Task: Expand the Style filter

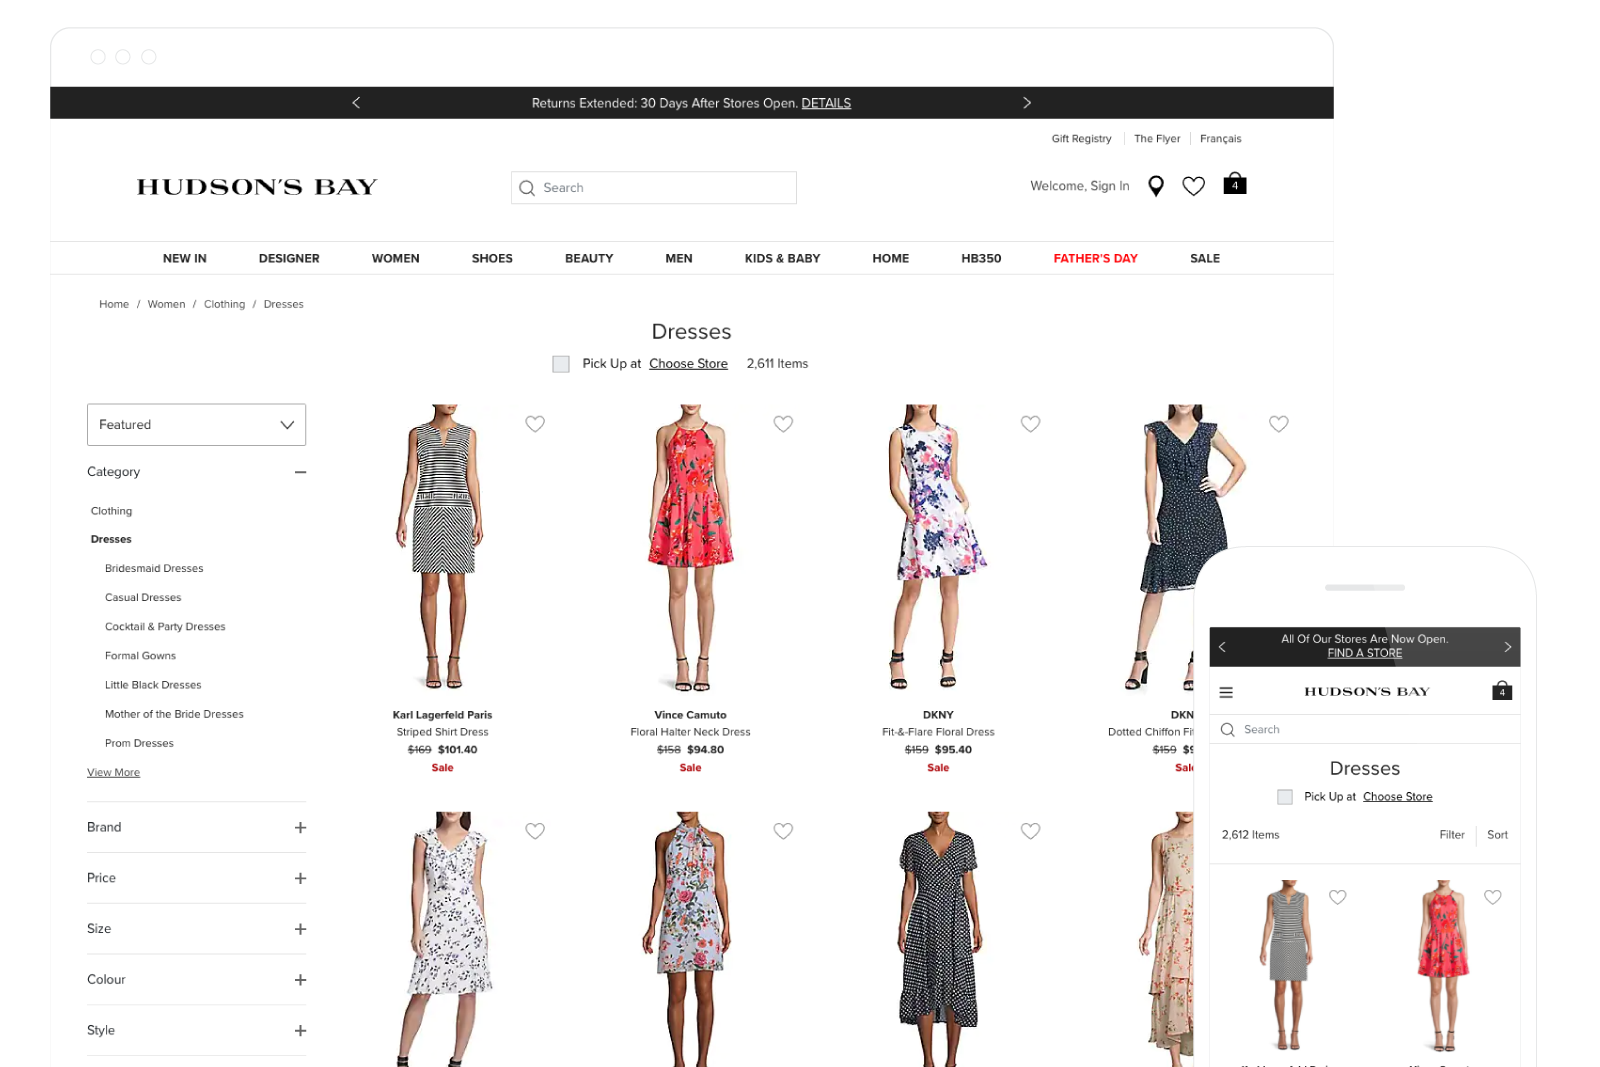Action: pos(300,1031)
